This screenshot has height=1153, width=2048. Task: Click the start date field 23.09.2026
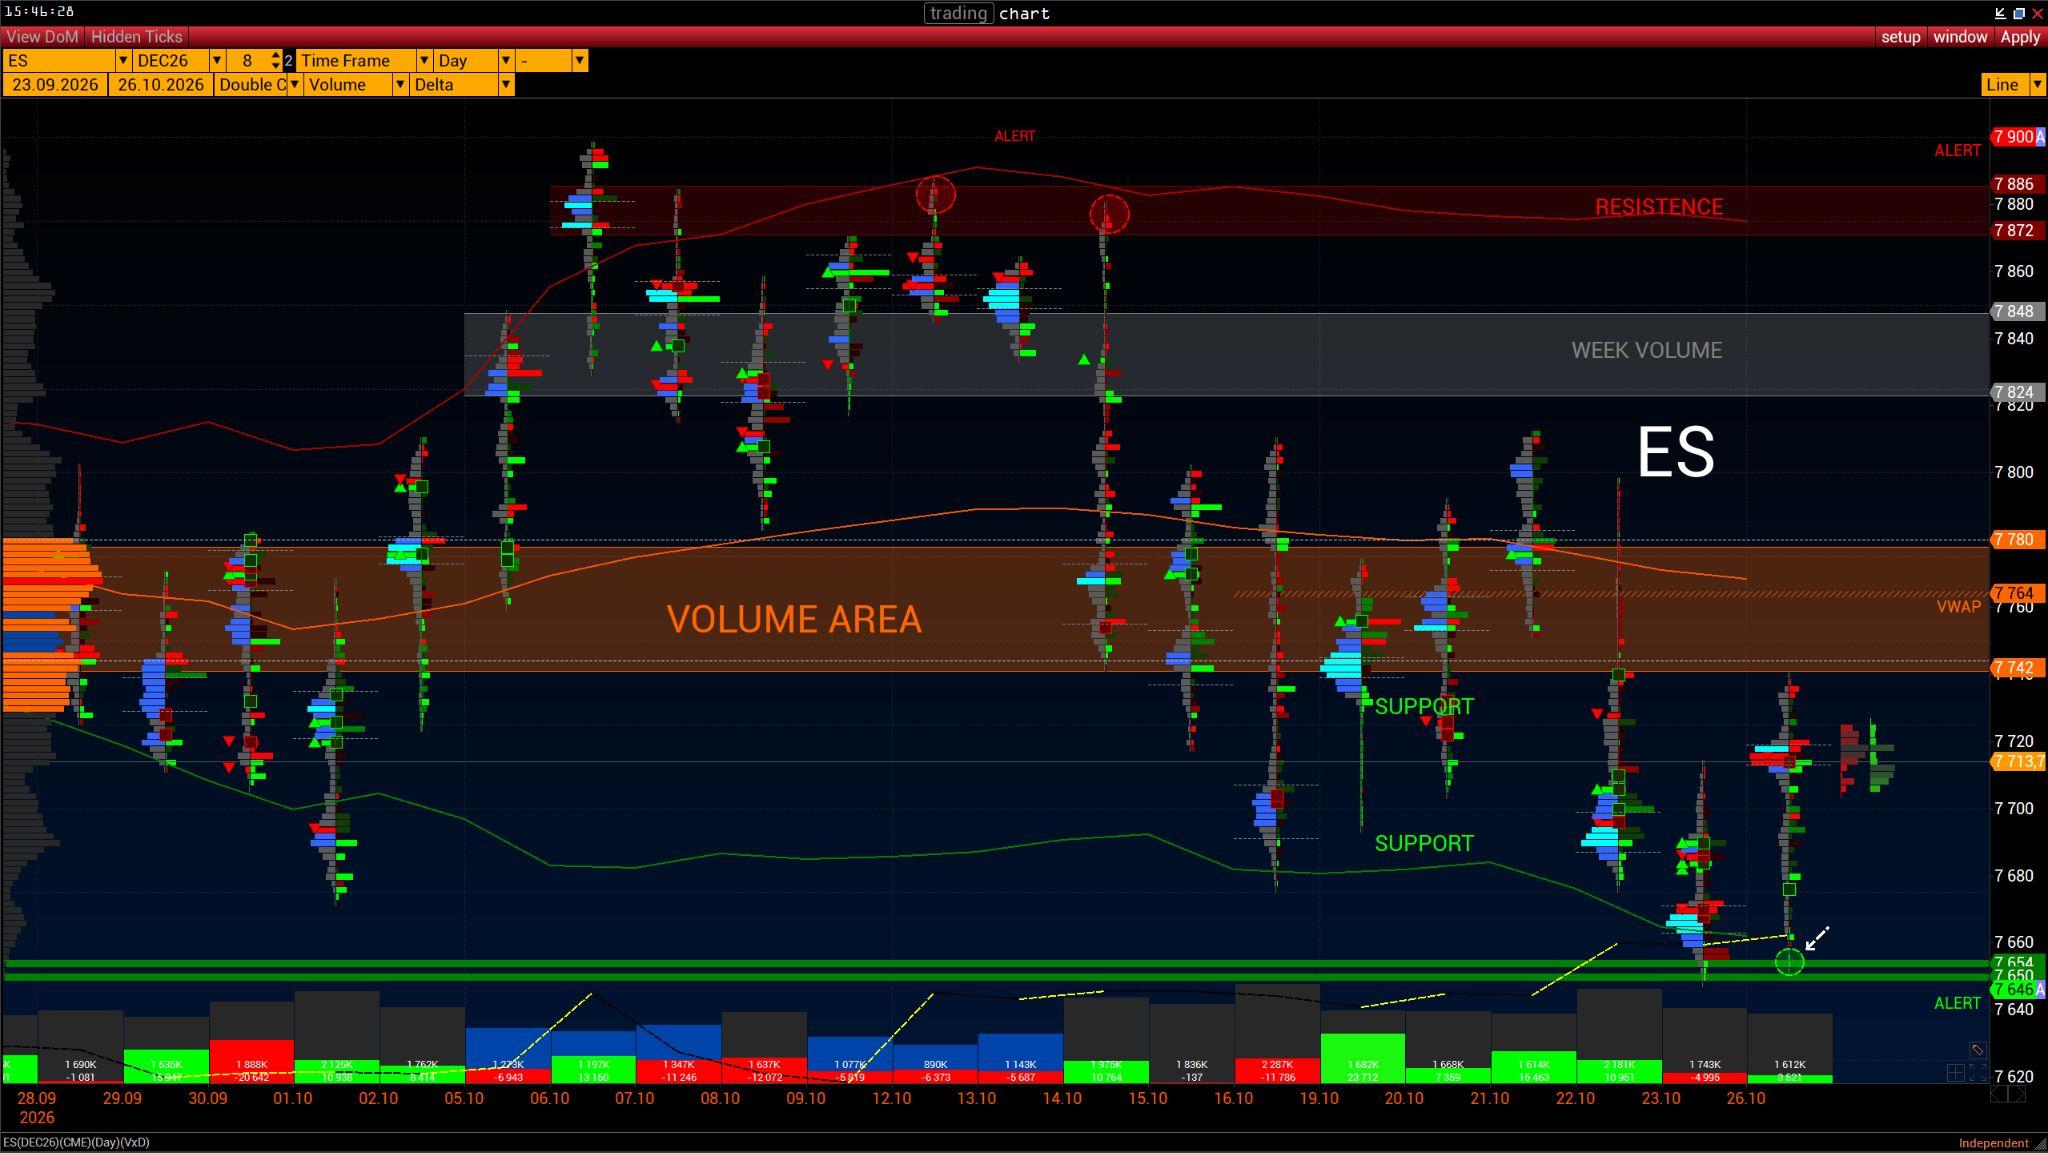55,85
